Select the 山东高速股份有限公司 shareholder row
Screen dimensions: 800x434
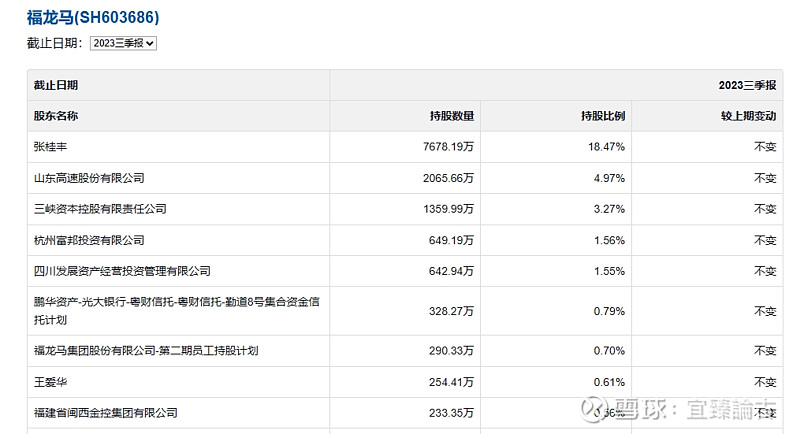coord(89,178)
